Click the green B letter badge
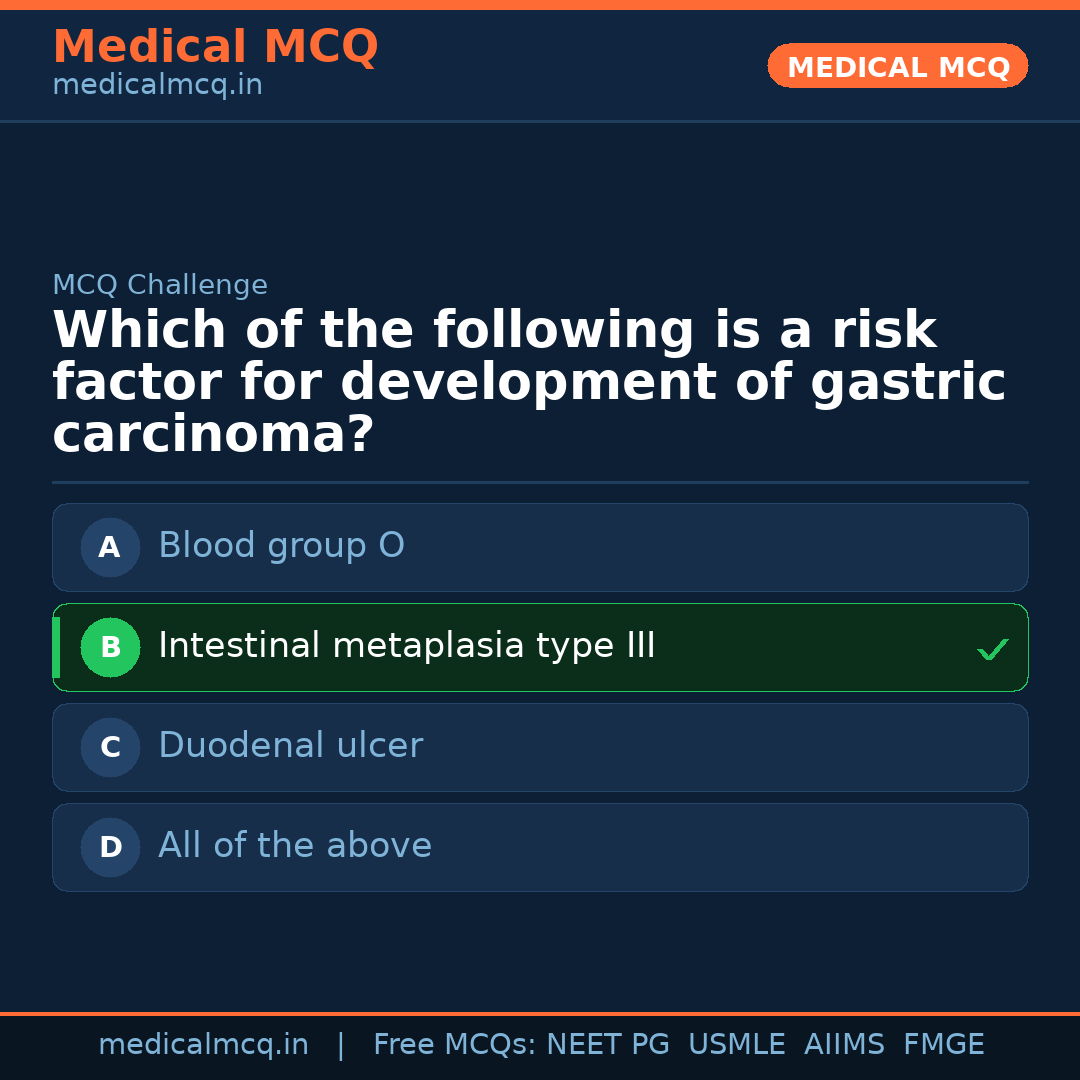 click(x=110, y=647)
